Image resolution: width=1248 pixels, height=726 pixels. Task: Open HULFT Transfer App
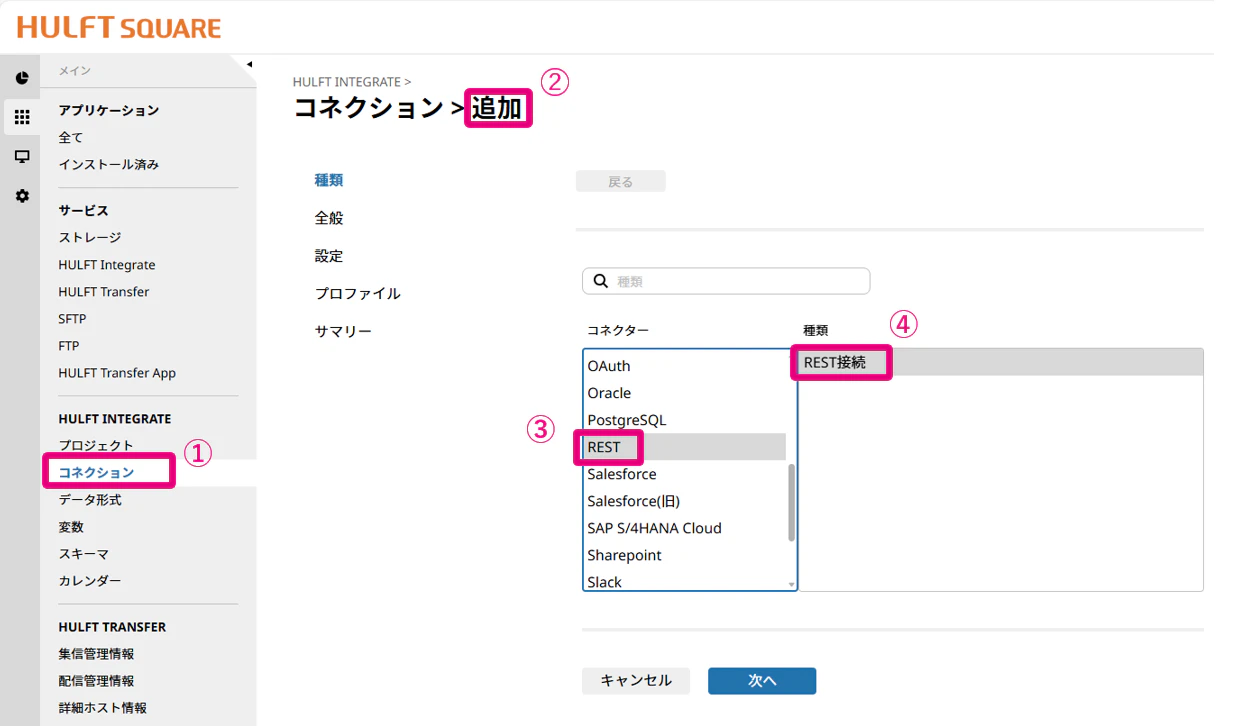[117, 373]
